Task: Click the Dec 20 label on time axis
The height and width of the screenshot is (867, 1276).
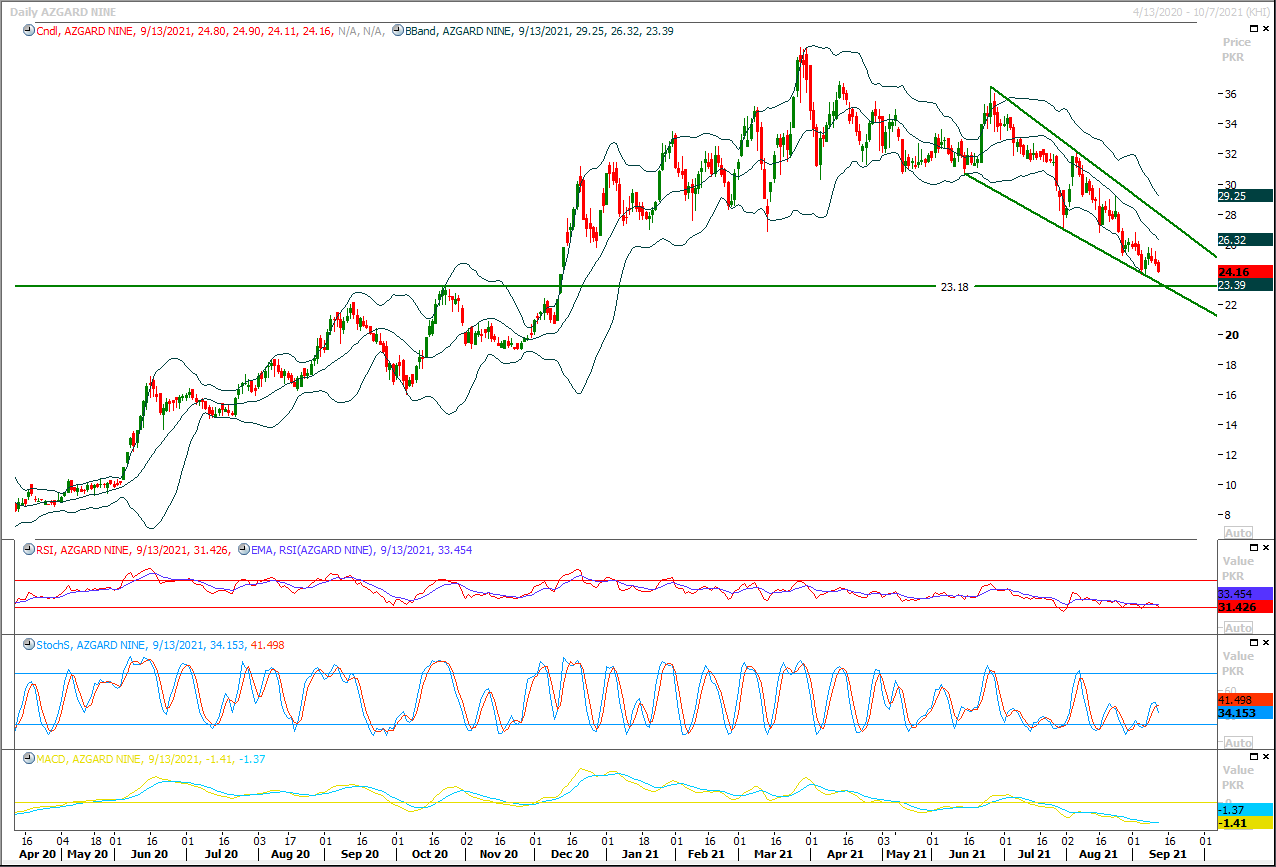Action: (569, 855)
